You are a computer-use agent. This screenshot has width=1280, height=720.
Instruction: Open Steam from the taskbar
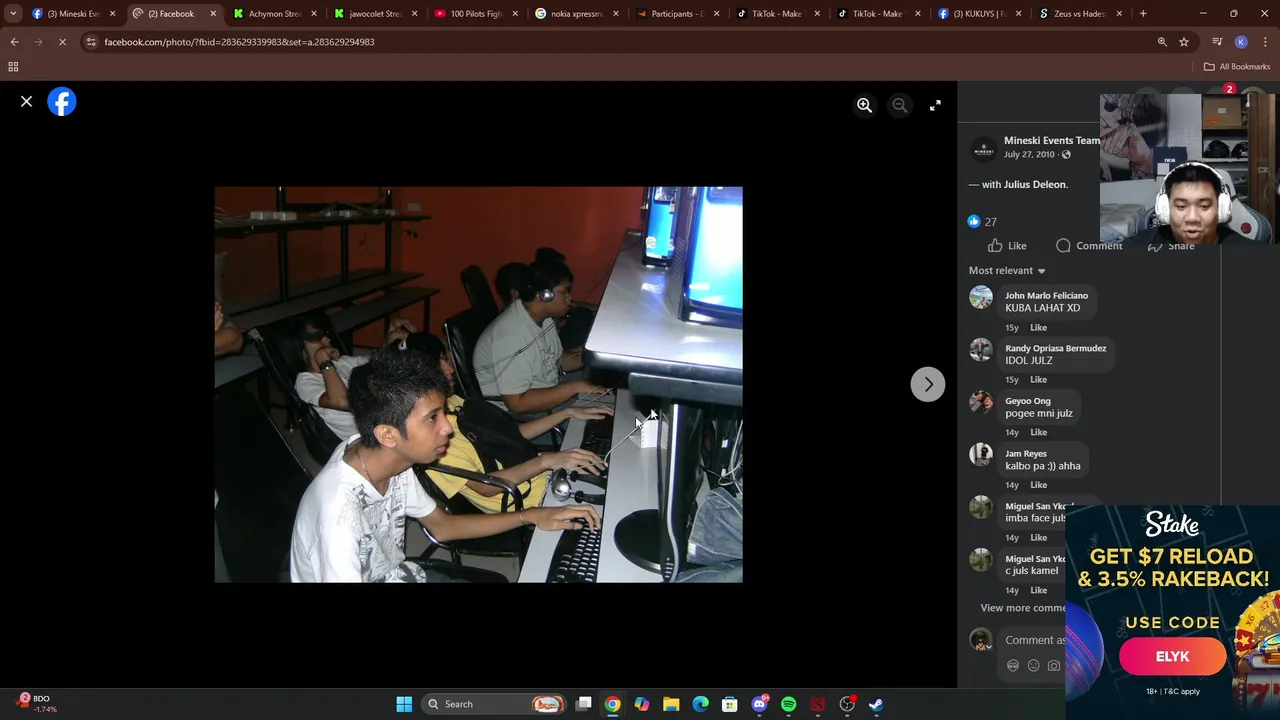(876, 704)
